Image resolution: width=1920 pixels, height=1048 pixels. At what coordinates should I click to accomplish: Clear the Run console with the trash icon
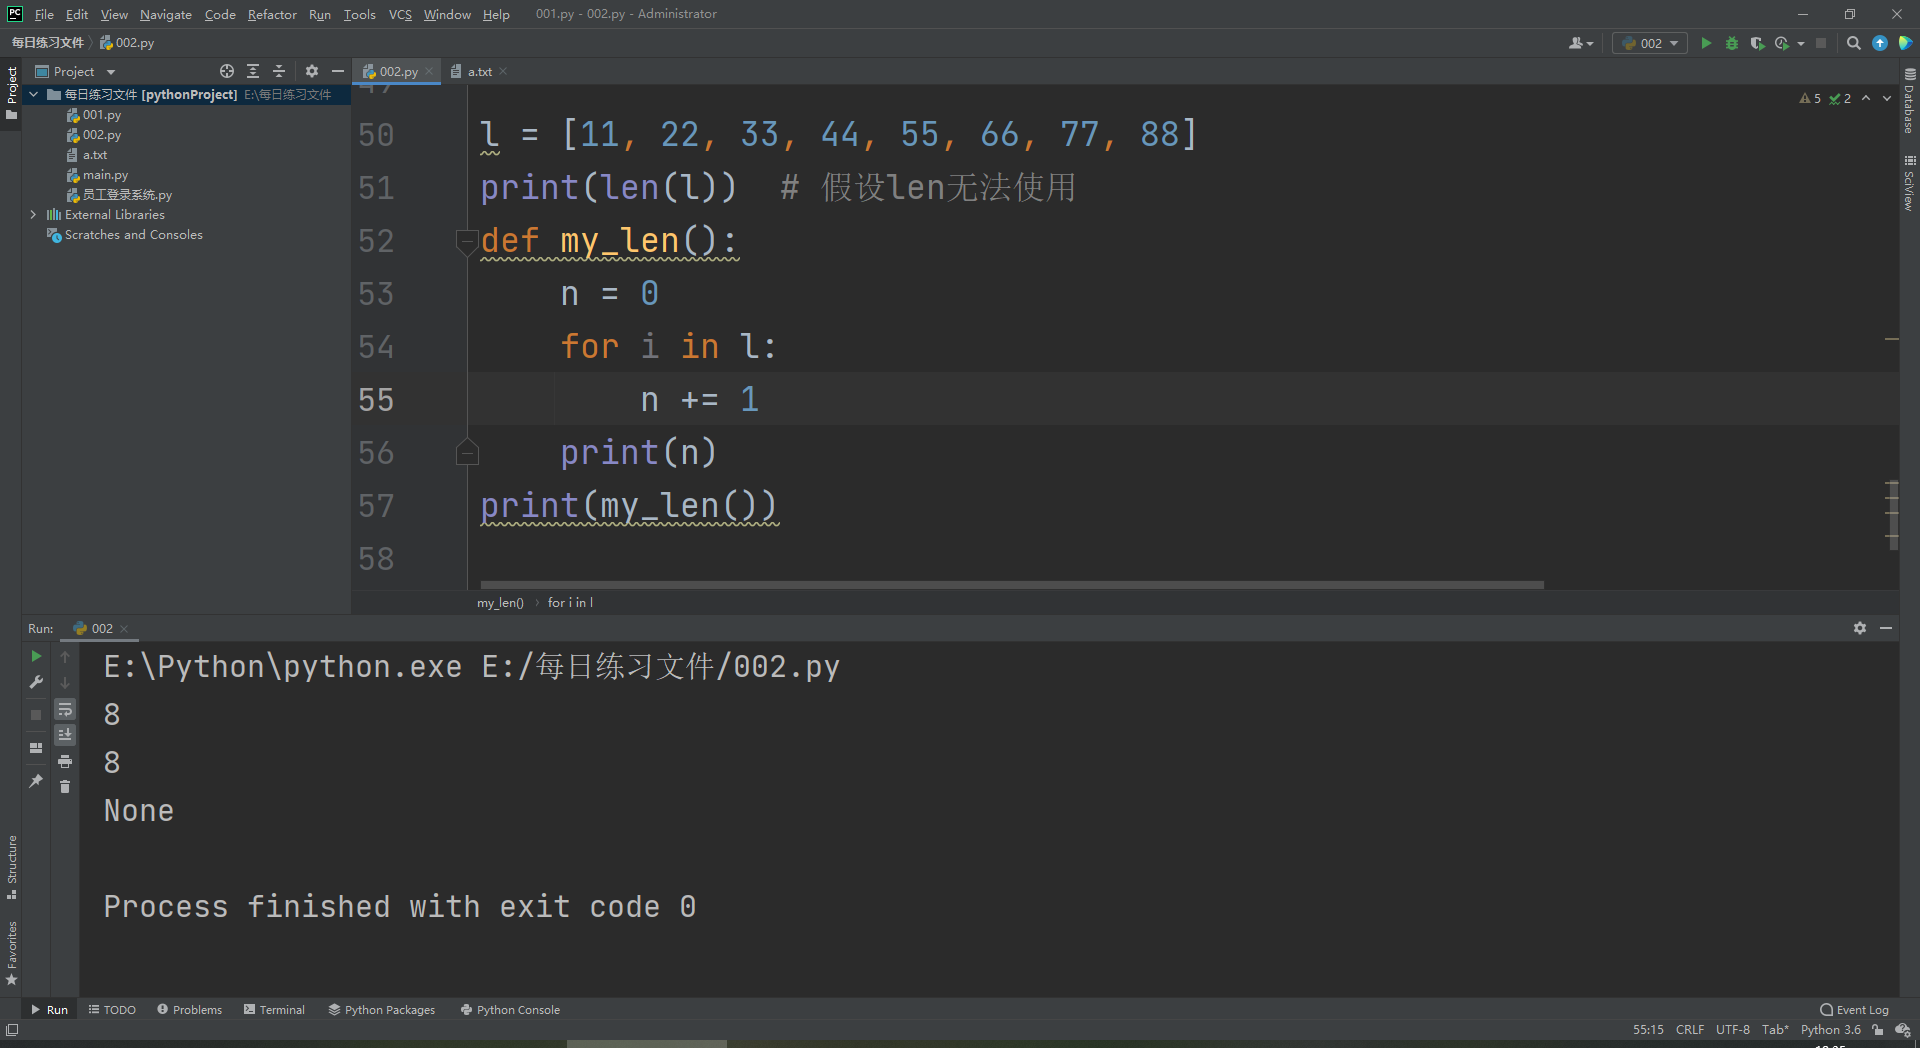pyautogui.click(x=65, y=787)
